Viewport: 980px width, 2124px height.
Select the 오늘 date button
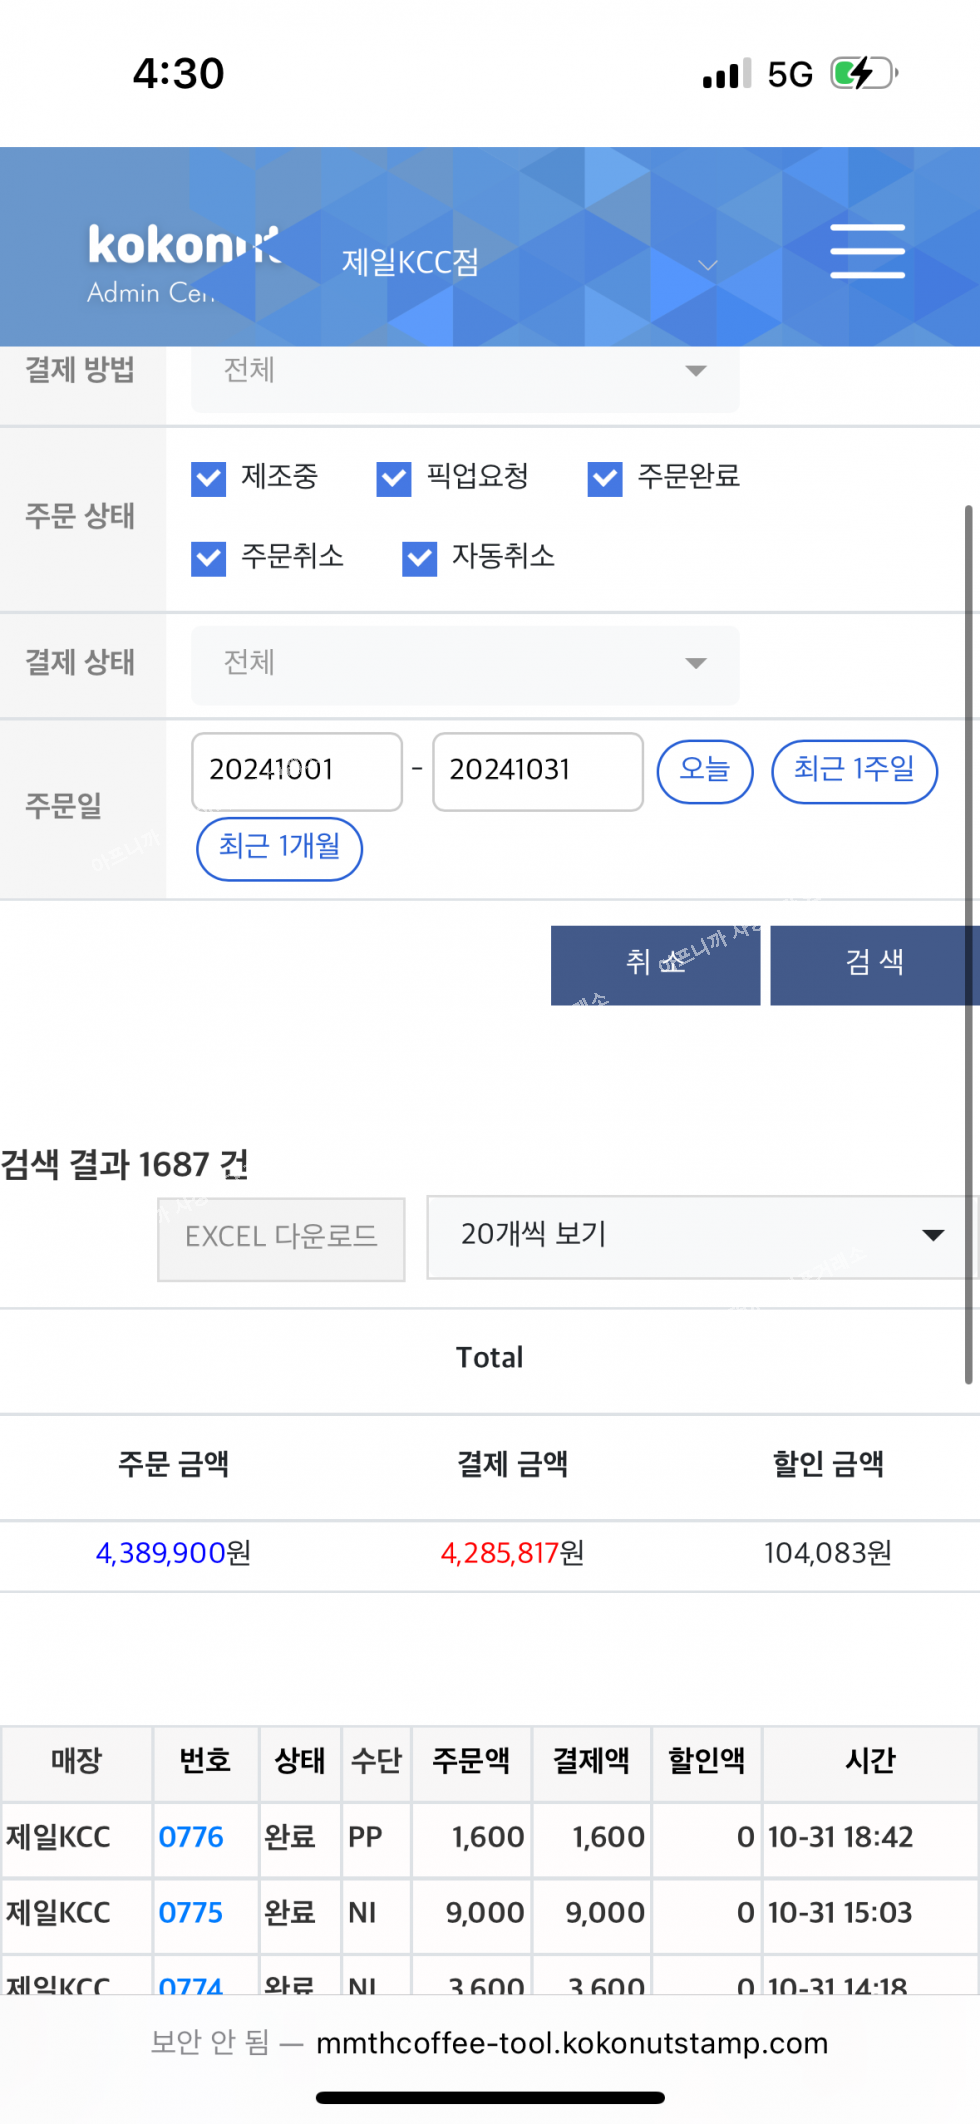pyautogui.click(x=704, y=770)
